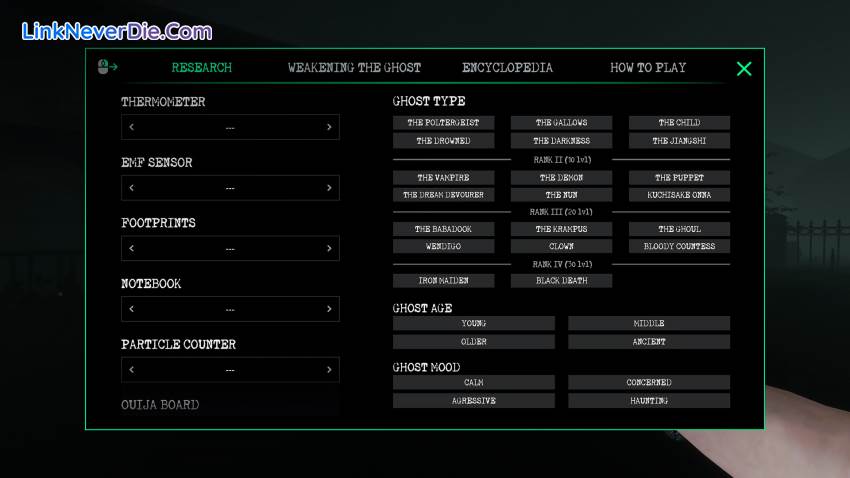
Task: Click the EMF Sensor value field
Action: pos(230,188)
